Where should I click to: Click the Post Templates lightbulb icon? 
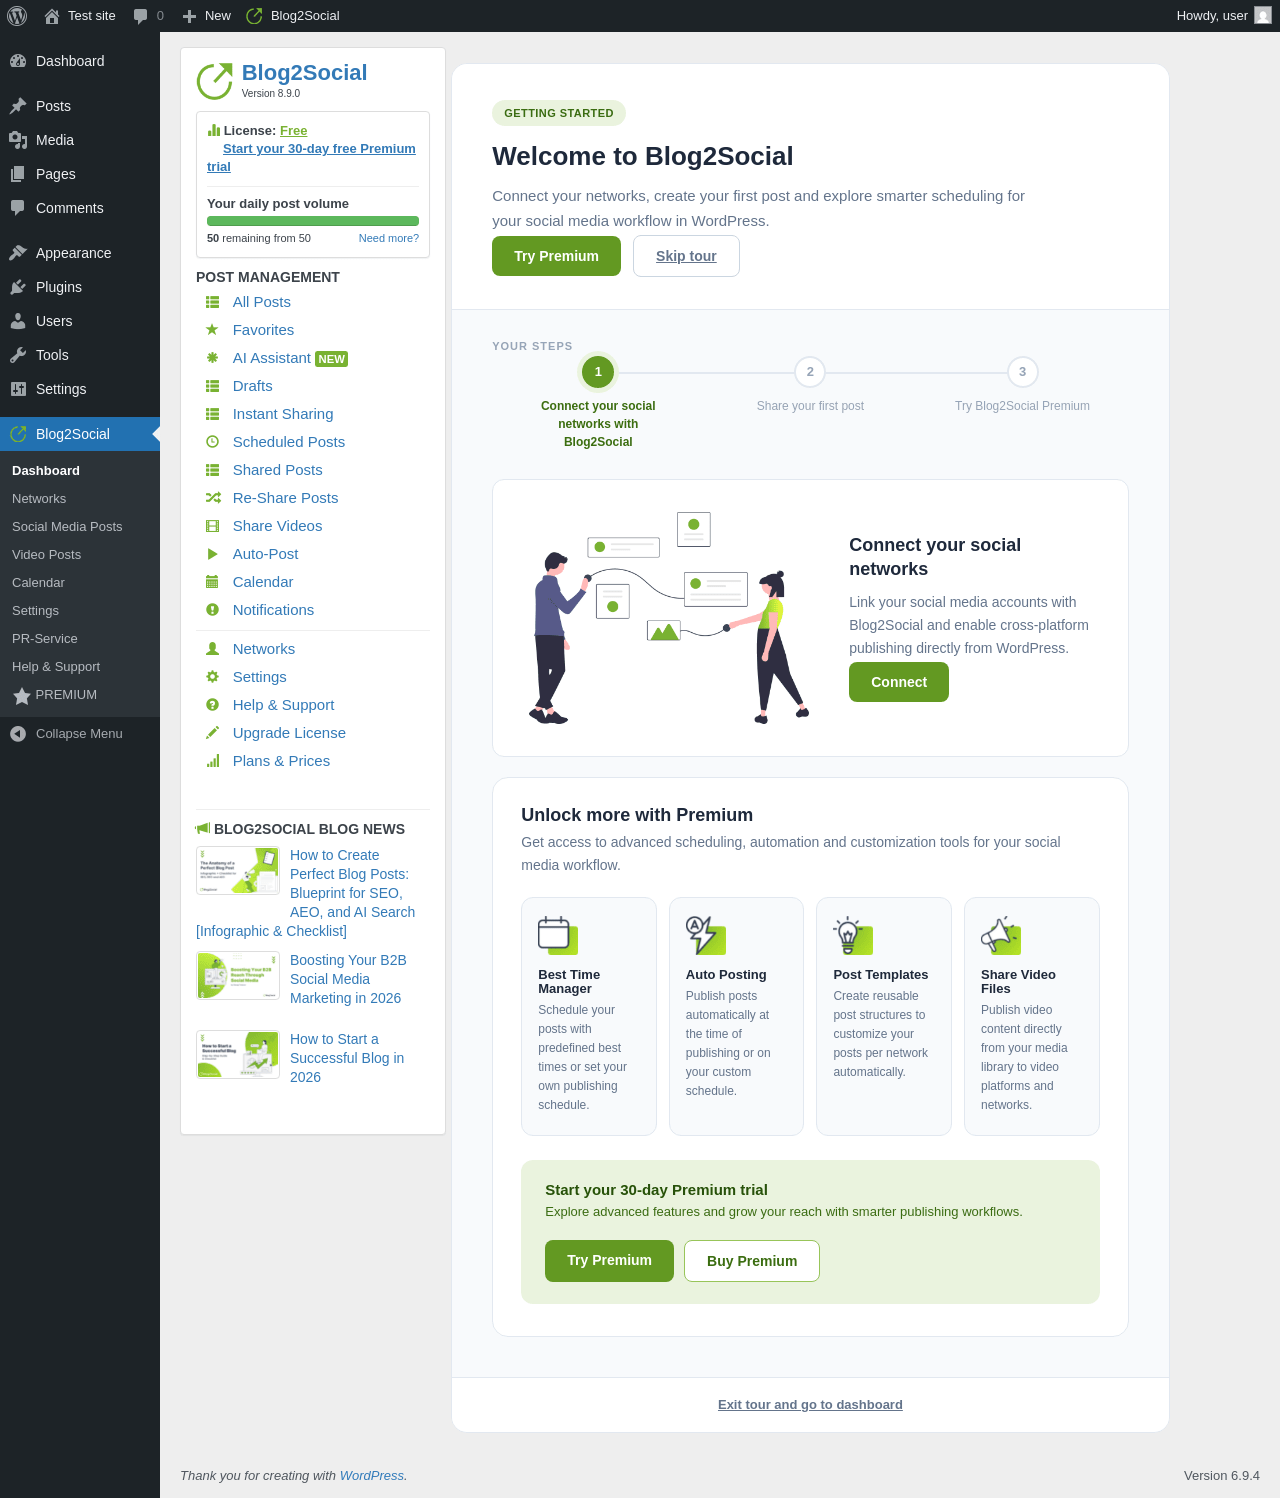pos(853,935)
